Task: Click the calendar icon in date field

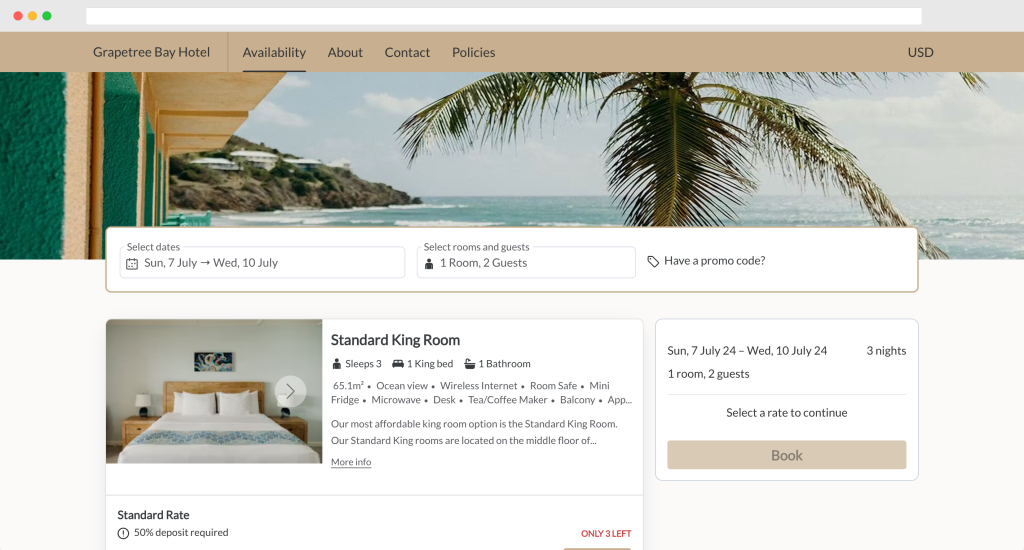Action: tap(132, 264)
